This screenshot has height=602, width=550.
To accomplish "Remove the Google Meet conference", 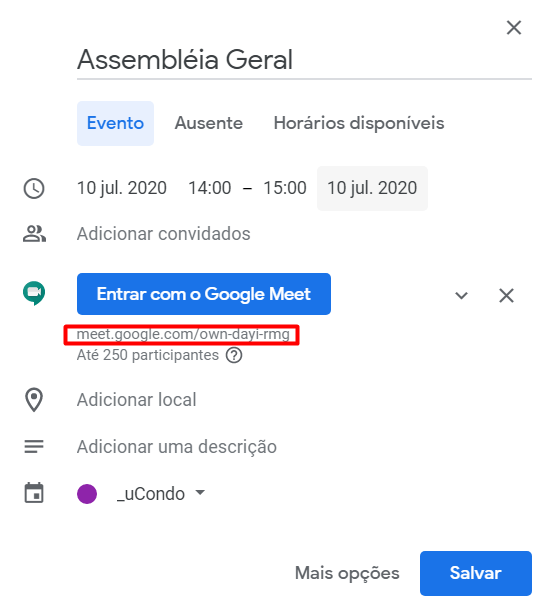I will [506, 295].
